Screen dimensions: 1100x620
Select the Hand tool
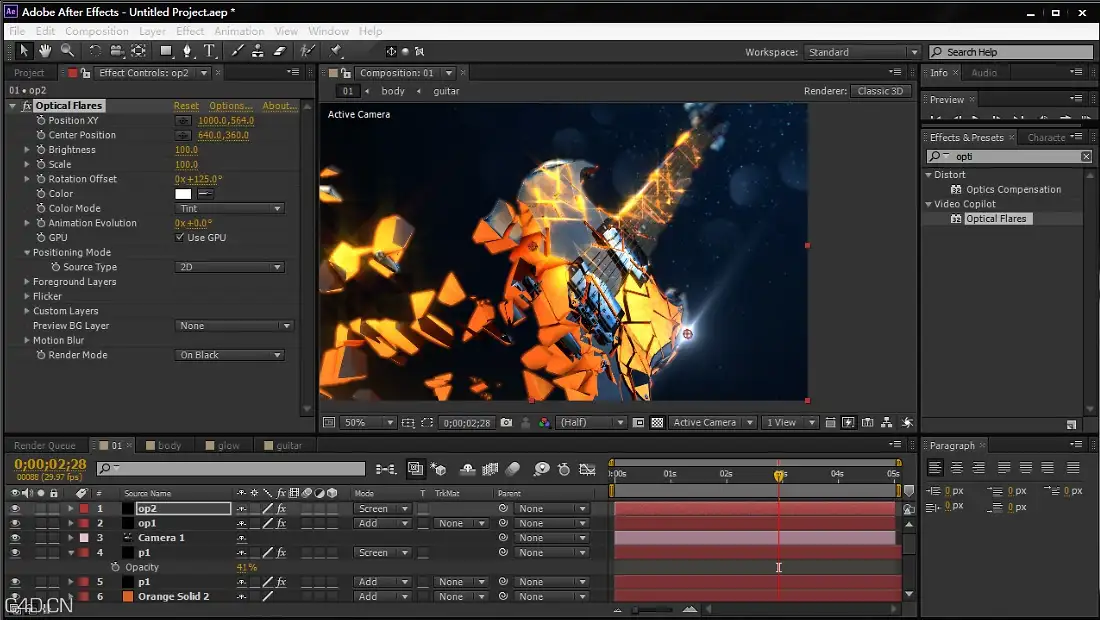pyautogui.click(x=45, y=50)
